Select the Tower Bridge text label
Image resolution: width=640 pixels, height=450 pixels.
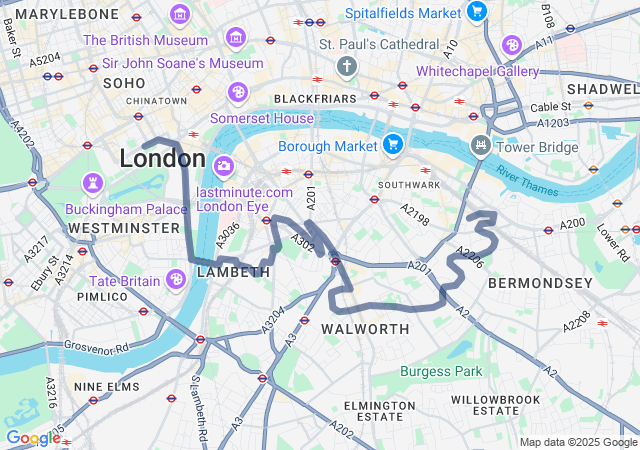click(537, 147)
